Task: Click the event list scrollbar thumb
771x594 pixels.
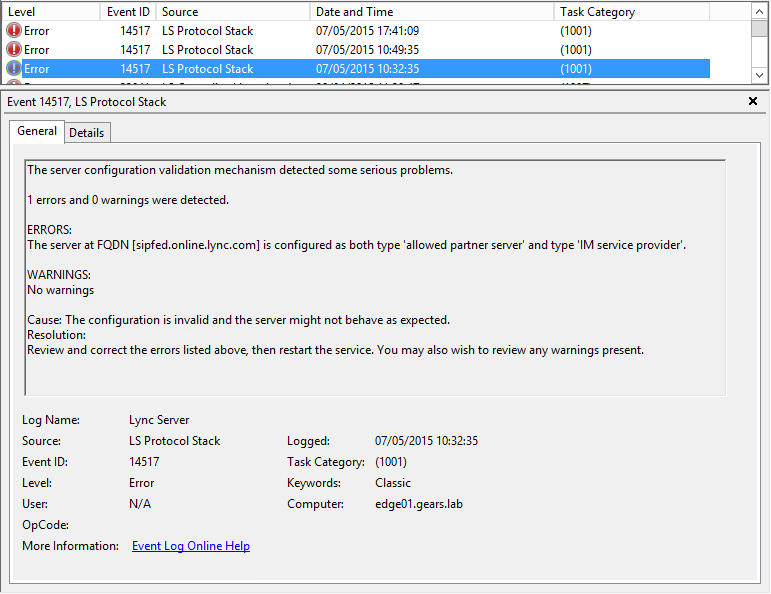Action: [x=759, y=28]
